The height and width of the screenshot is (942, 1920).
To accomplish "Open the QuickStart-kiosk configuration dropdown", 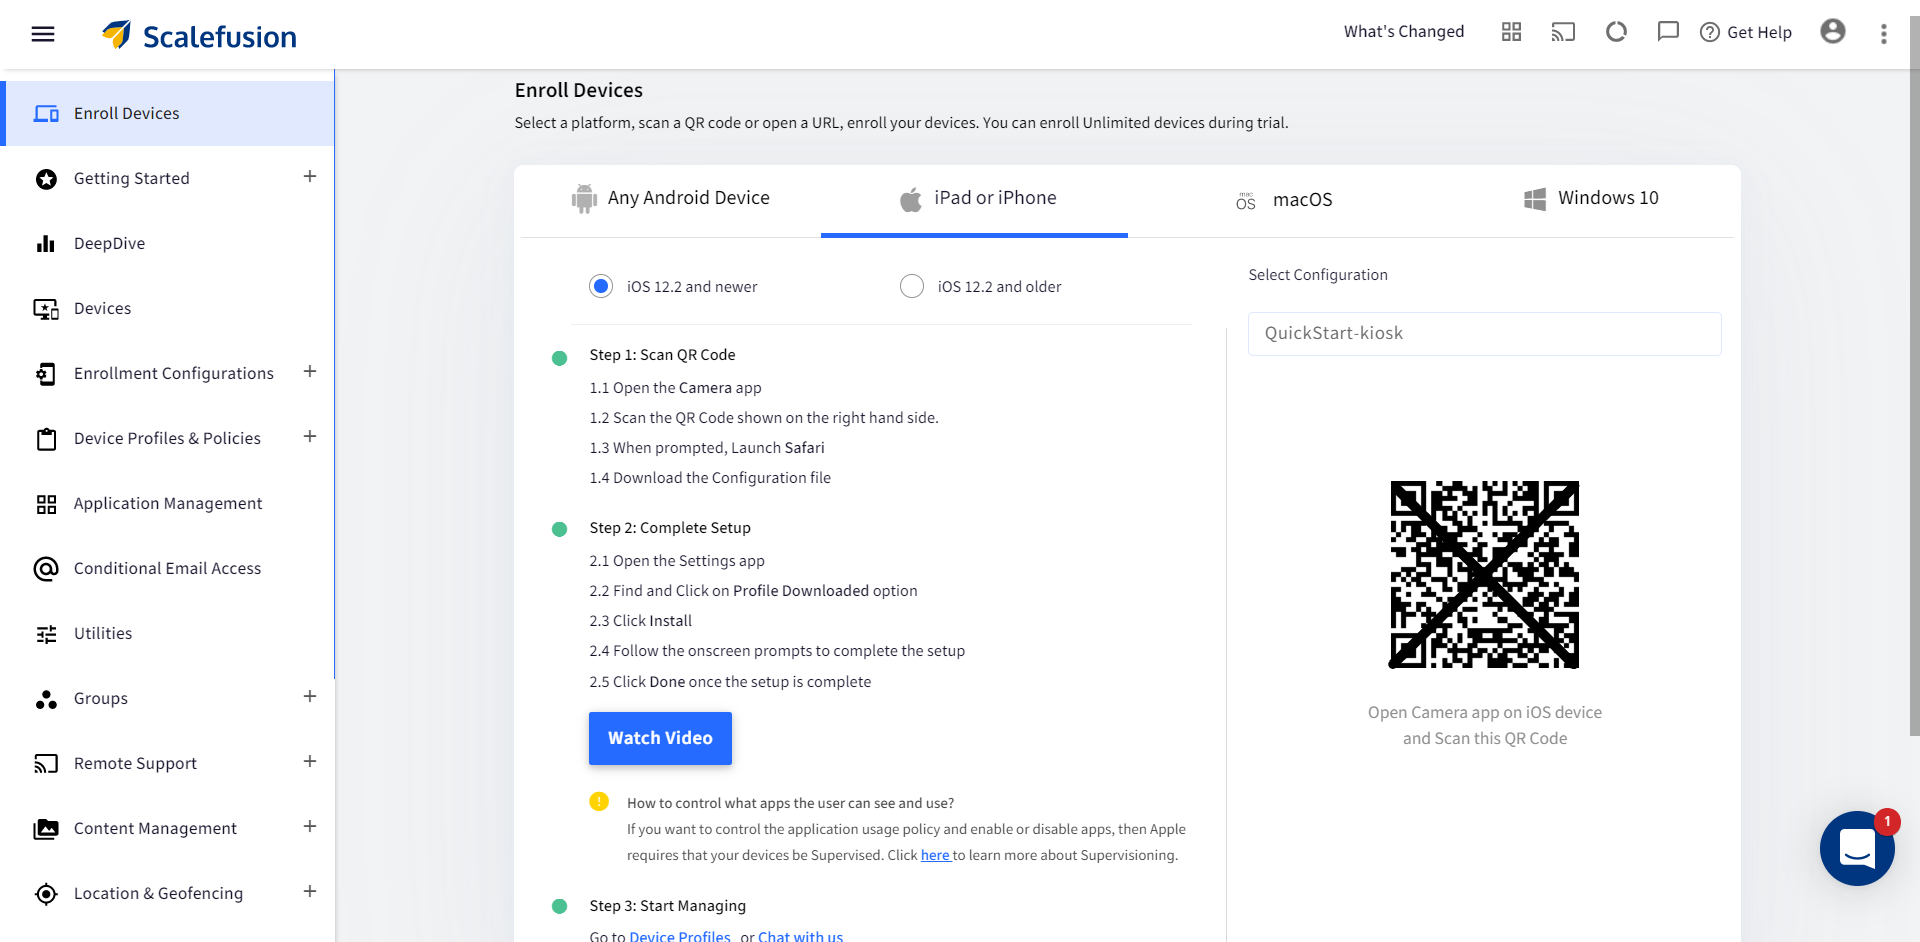I will [x=1484, y=333].
